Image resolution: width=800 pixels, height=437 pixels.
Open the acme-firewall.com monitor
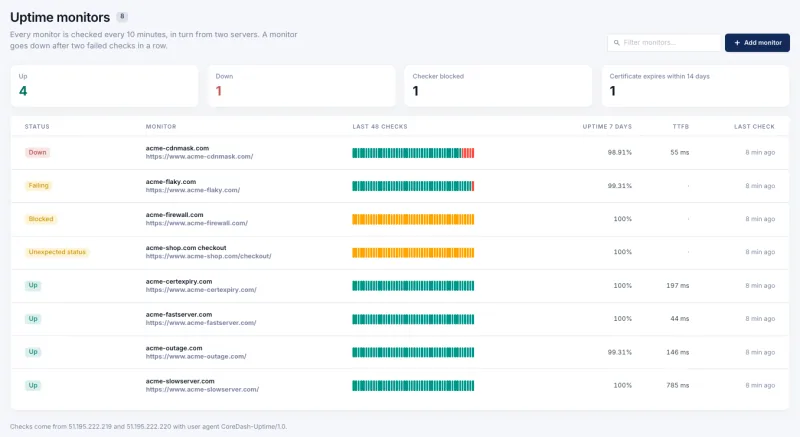[174, 215]
